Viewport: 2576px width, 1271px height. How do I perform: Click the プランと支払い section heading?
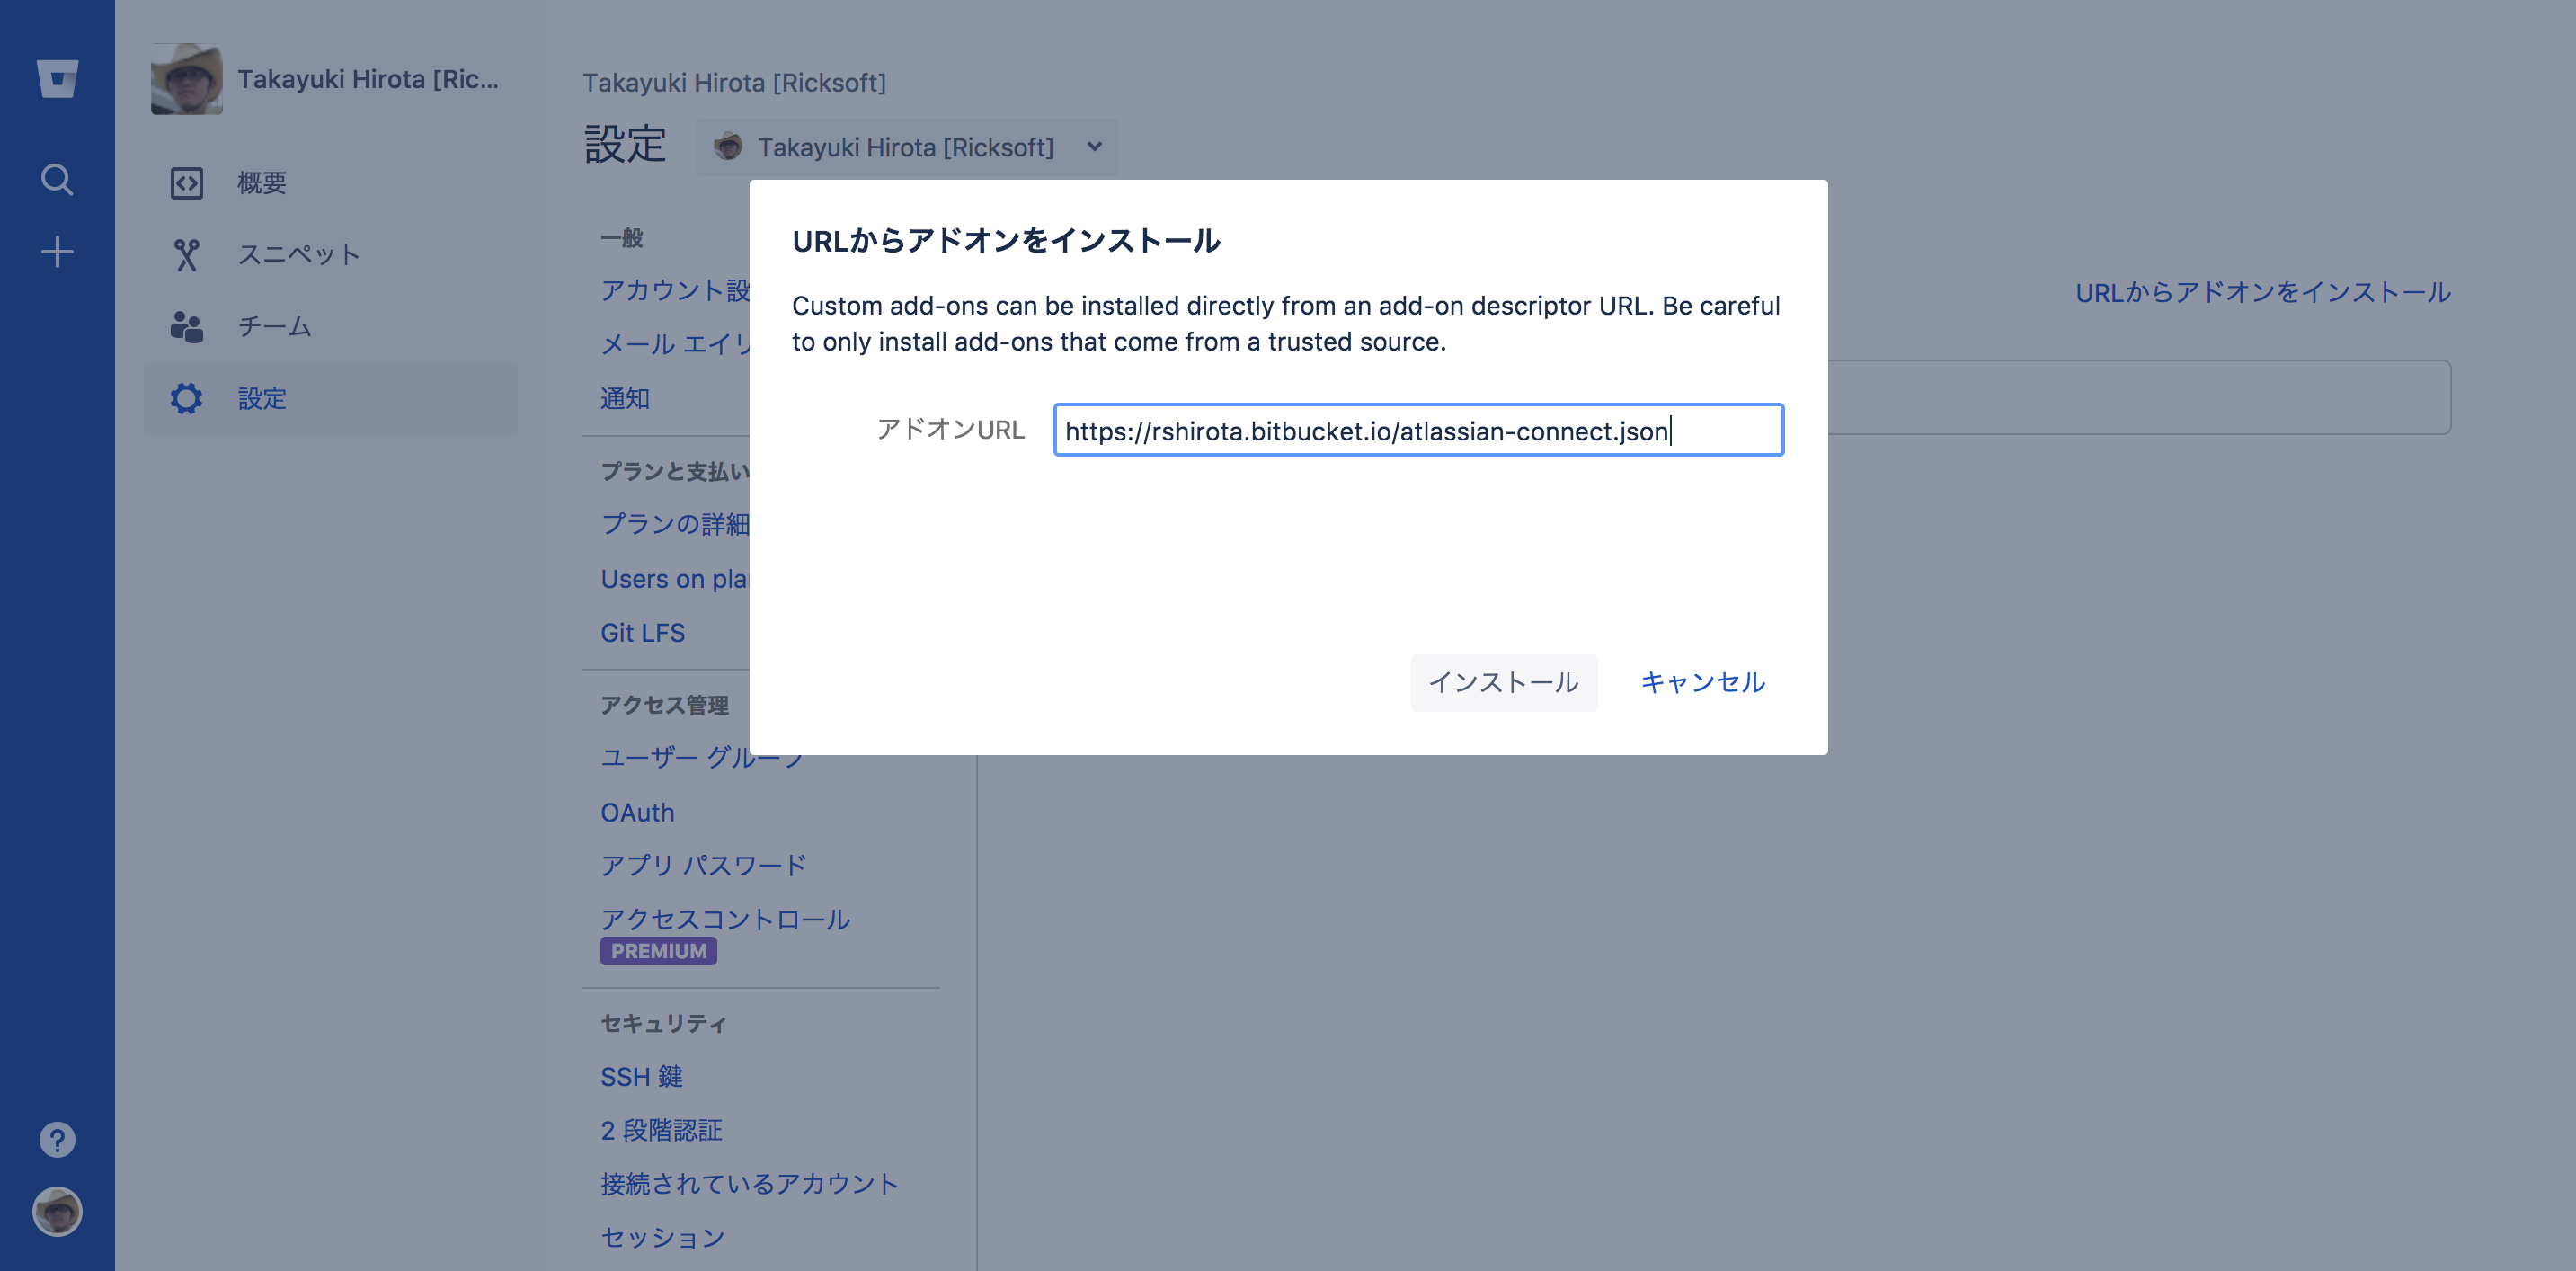click(675, 471)
